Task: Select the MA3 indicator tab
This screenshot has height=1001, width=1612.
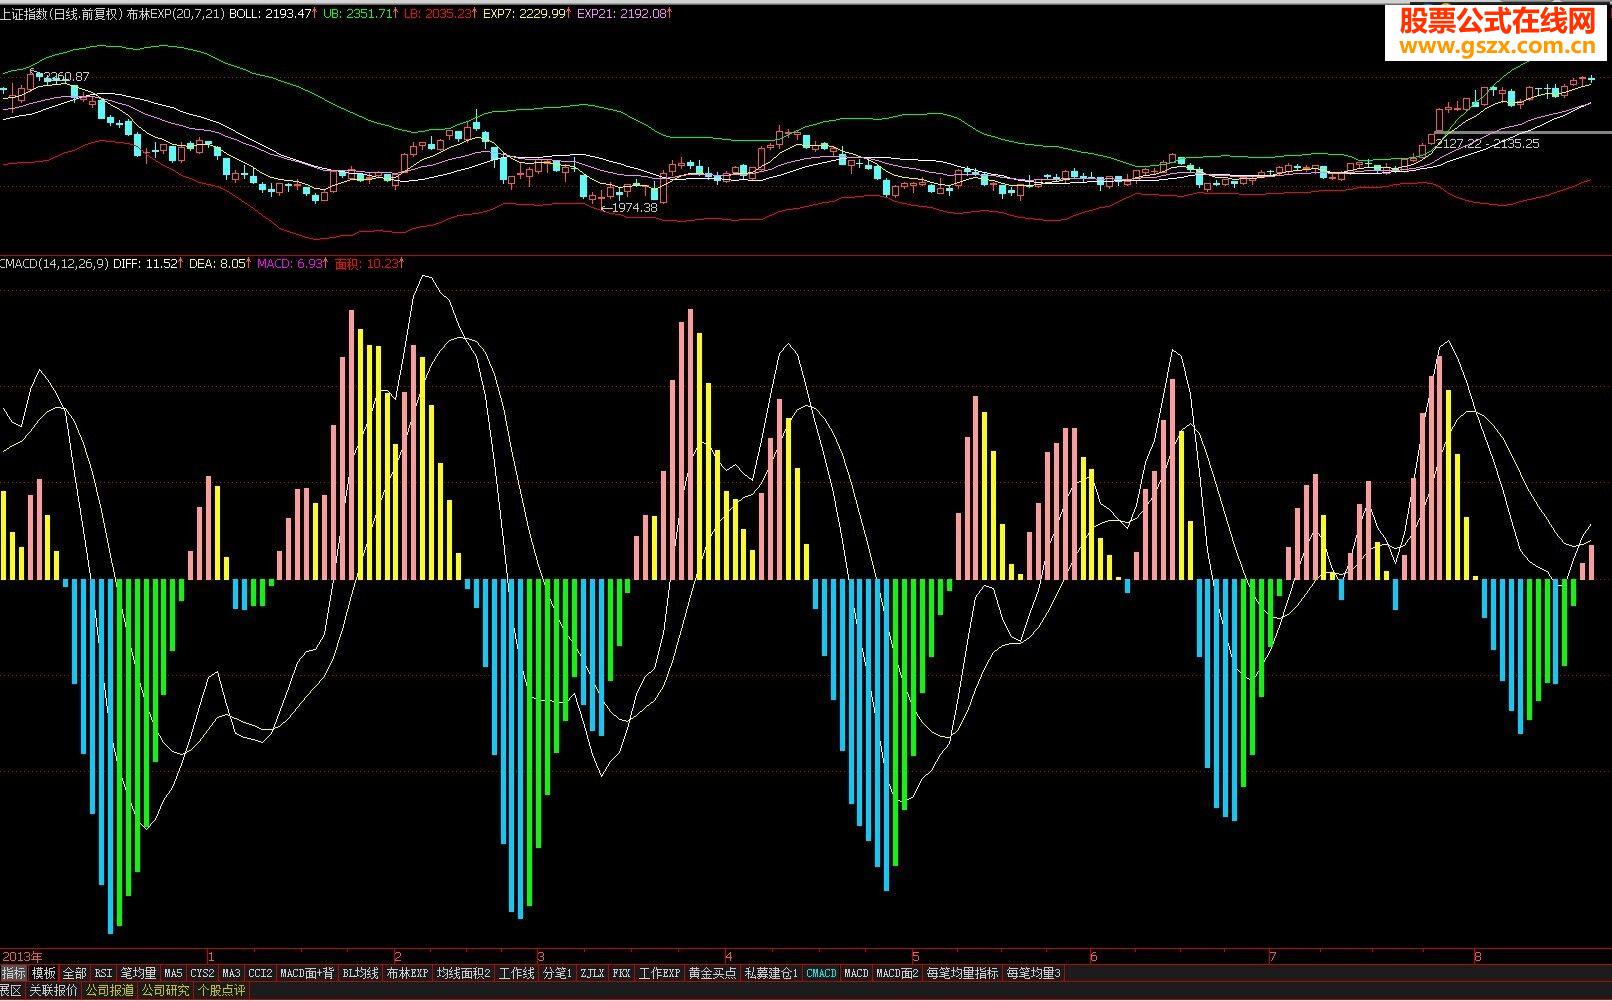Action: click(x=232, y=973)
